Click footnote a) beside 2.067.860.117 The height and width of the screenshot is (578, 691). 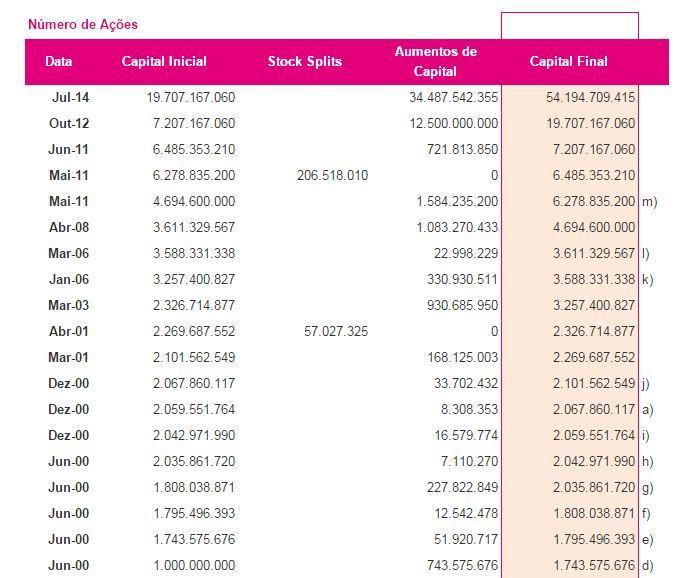[x=648, y=409]
